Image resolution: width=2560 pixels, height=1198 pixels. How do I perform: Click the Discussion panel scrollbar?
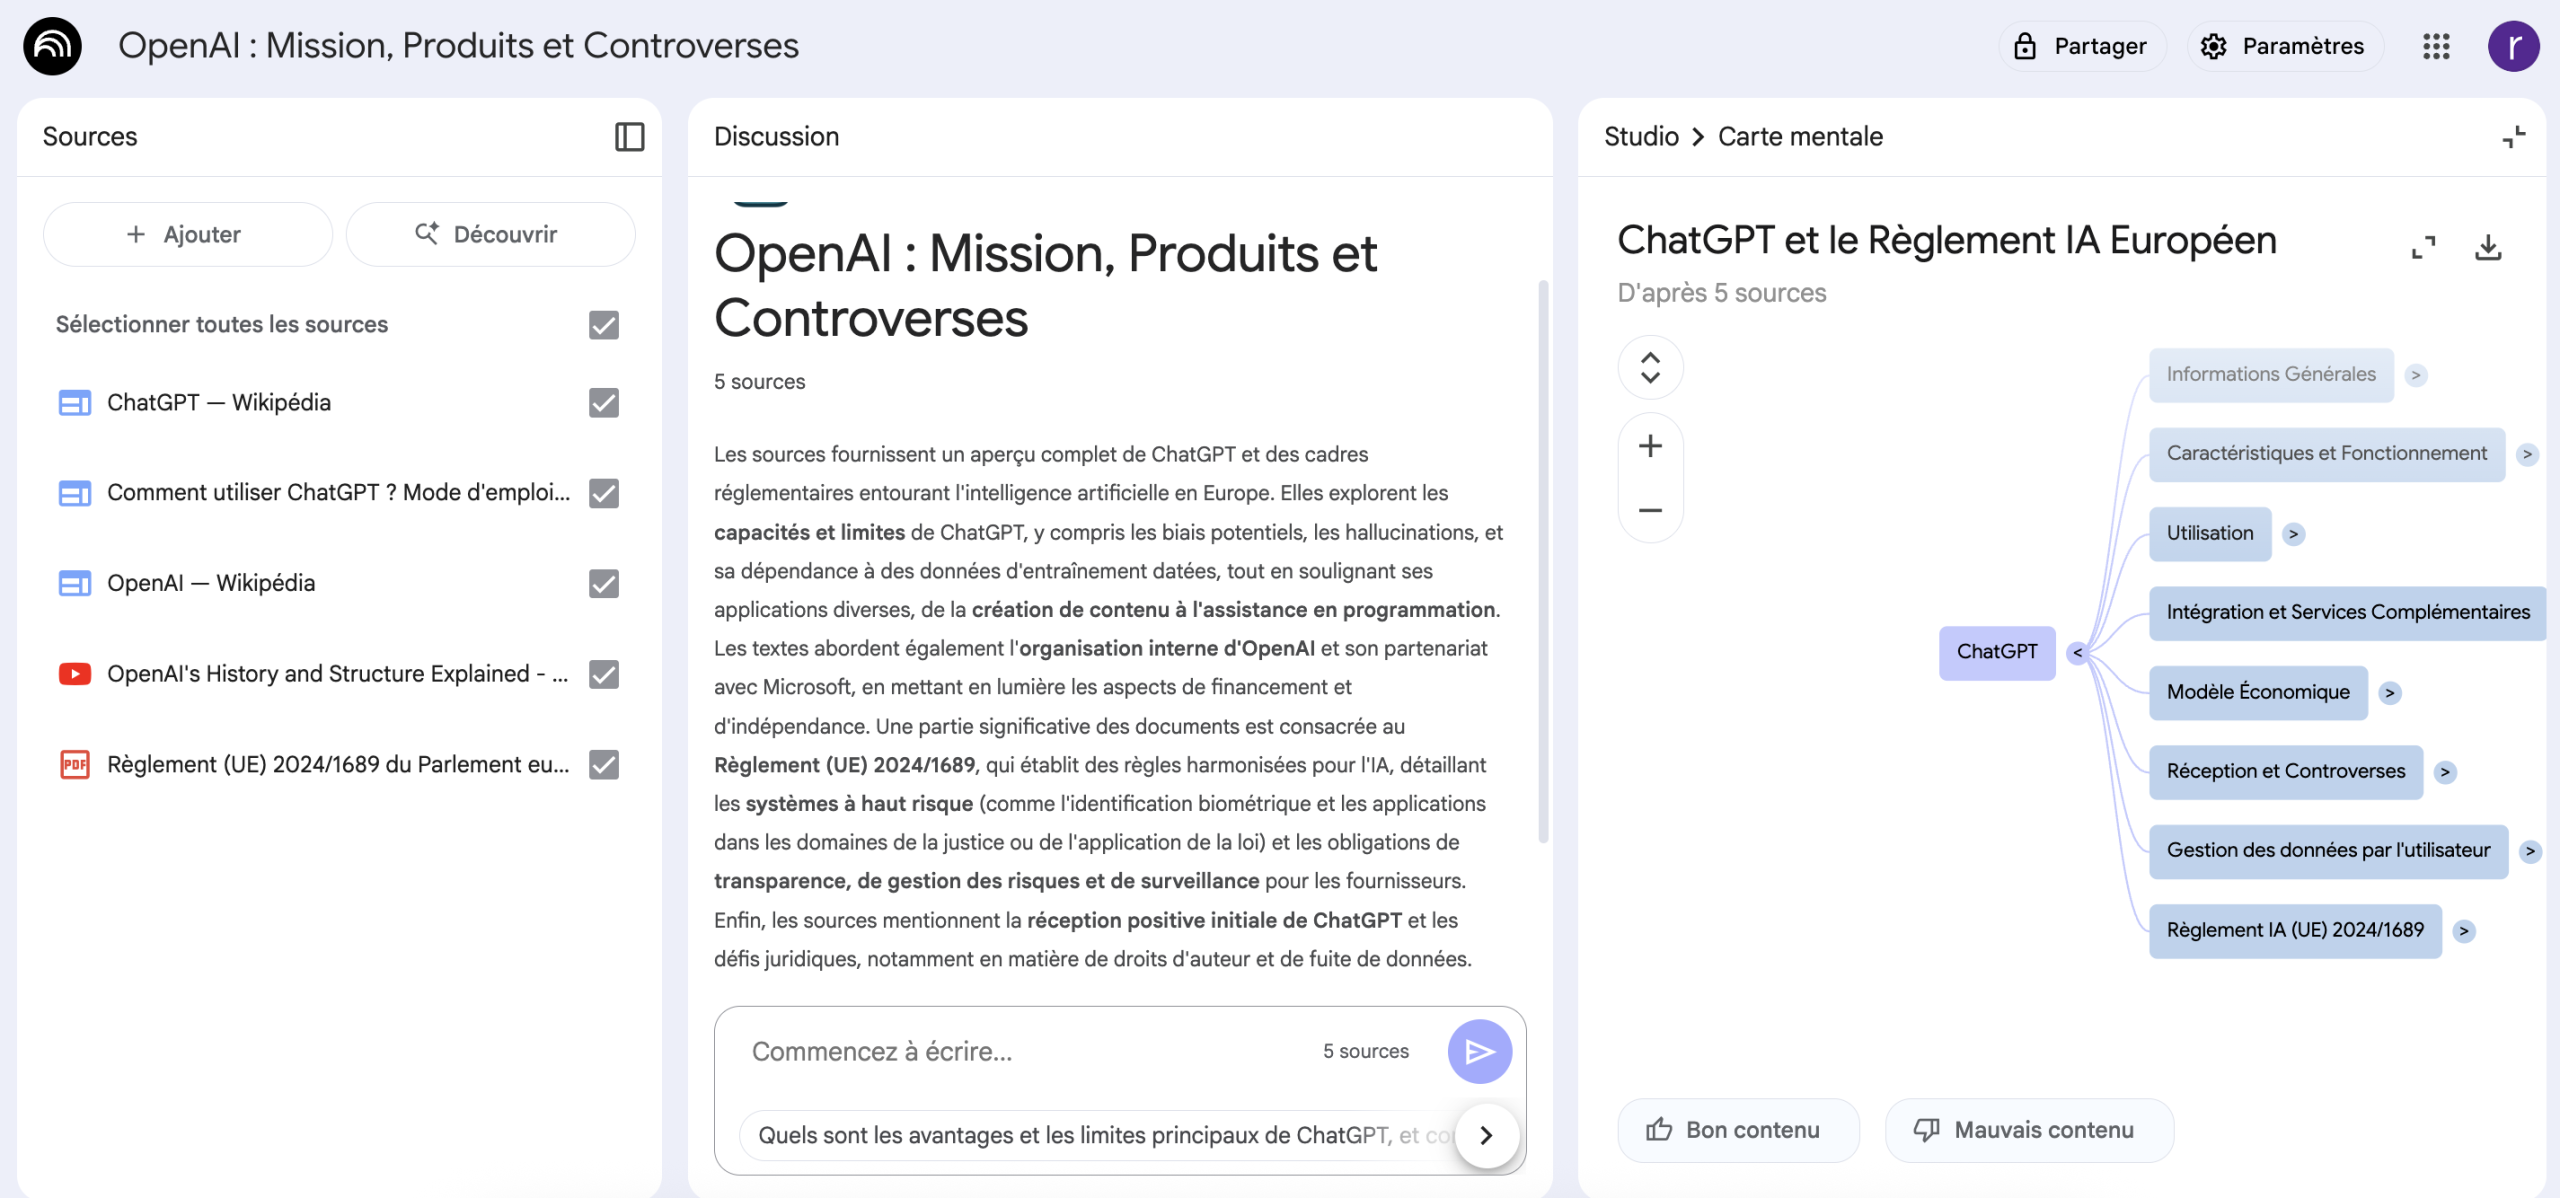(1543, 560)
